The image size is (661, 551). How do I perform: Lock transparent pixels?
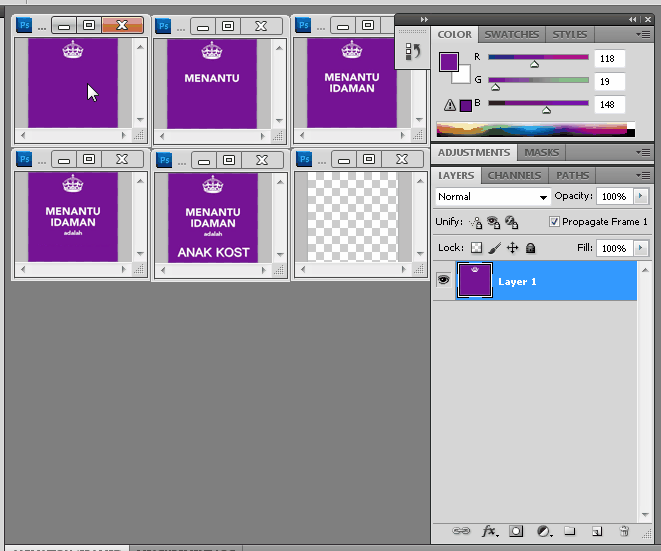(476, 248)
